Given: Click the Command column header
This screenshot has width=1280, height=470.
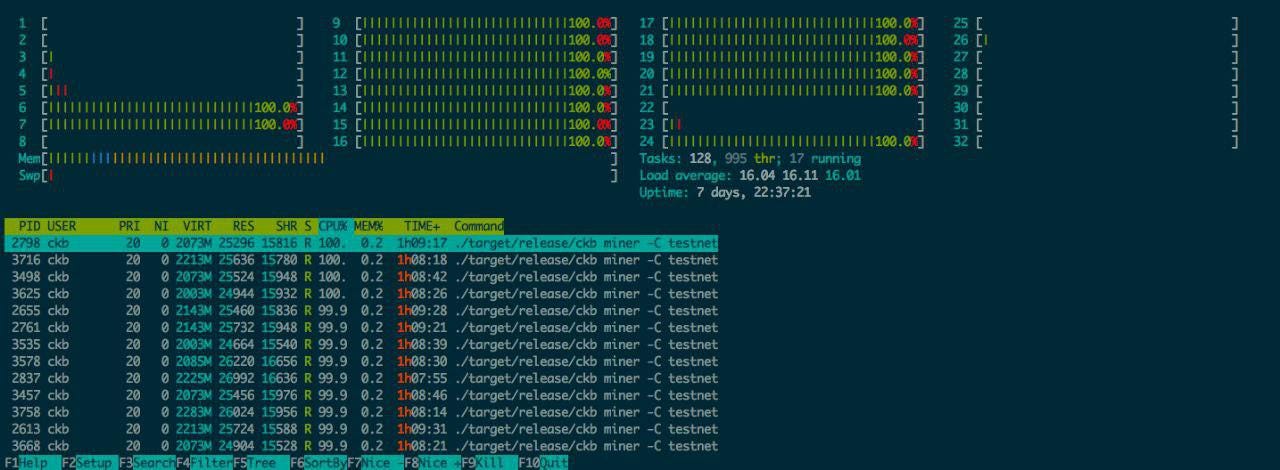Looking at the screenshot, I should click(x=479, y=226).
